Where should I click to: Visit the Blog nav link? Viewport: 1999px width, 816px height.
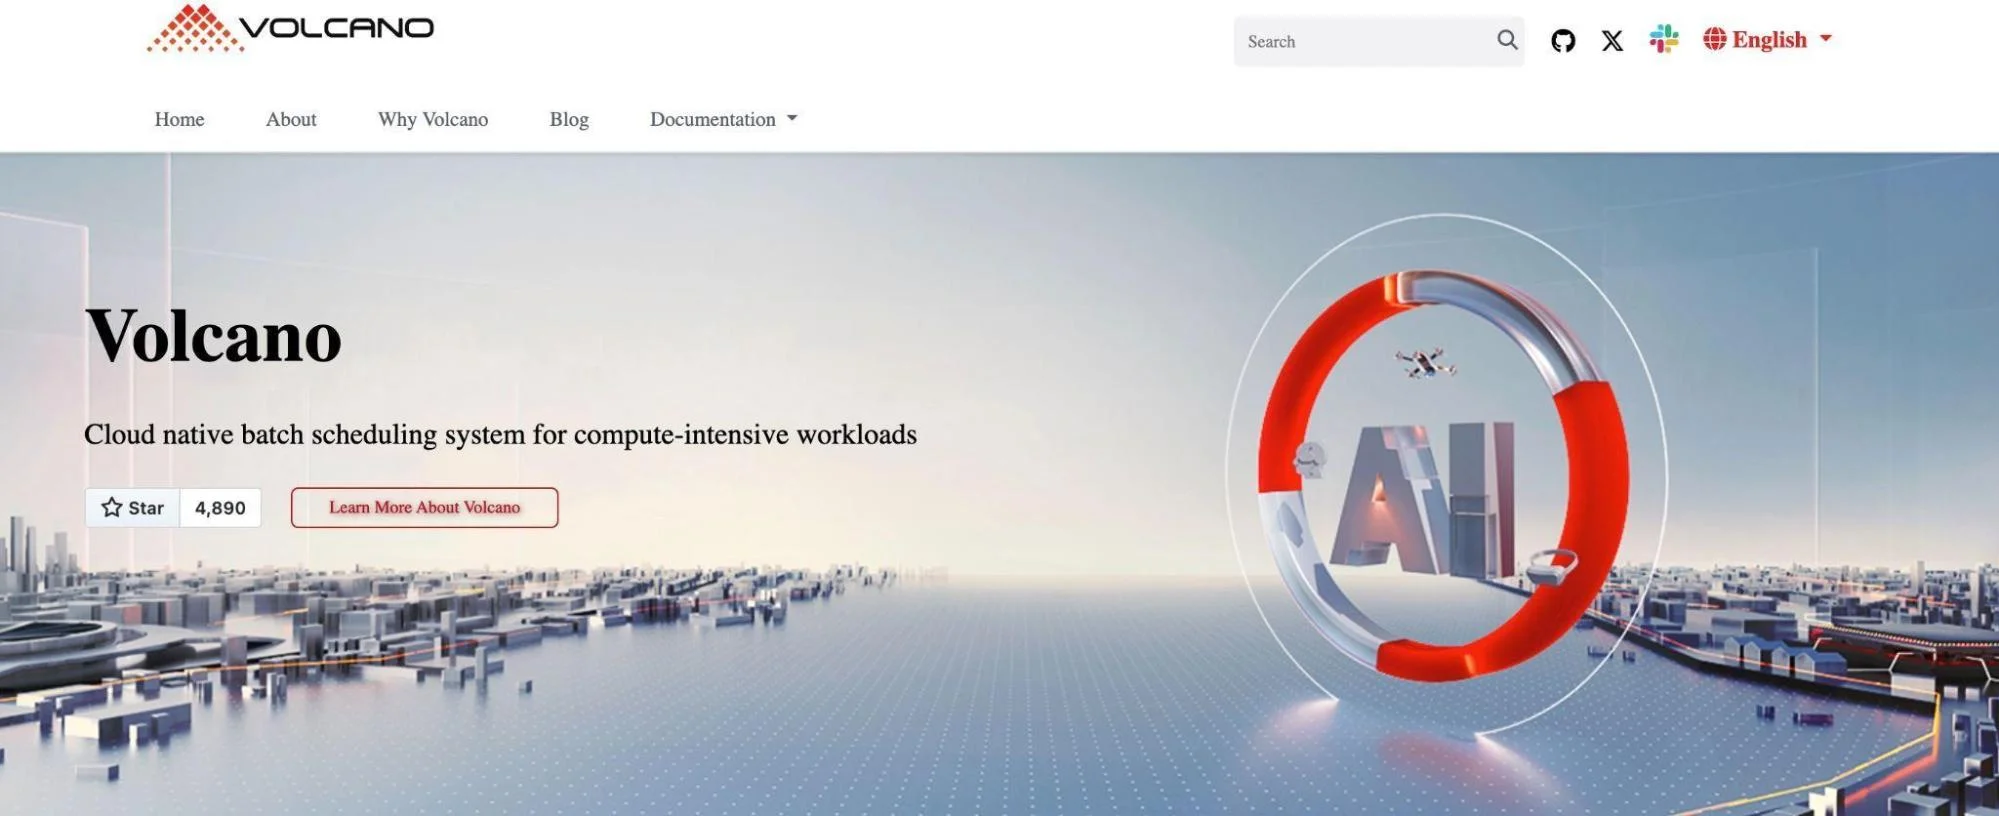pyautogui.click(x=569, y=119)
